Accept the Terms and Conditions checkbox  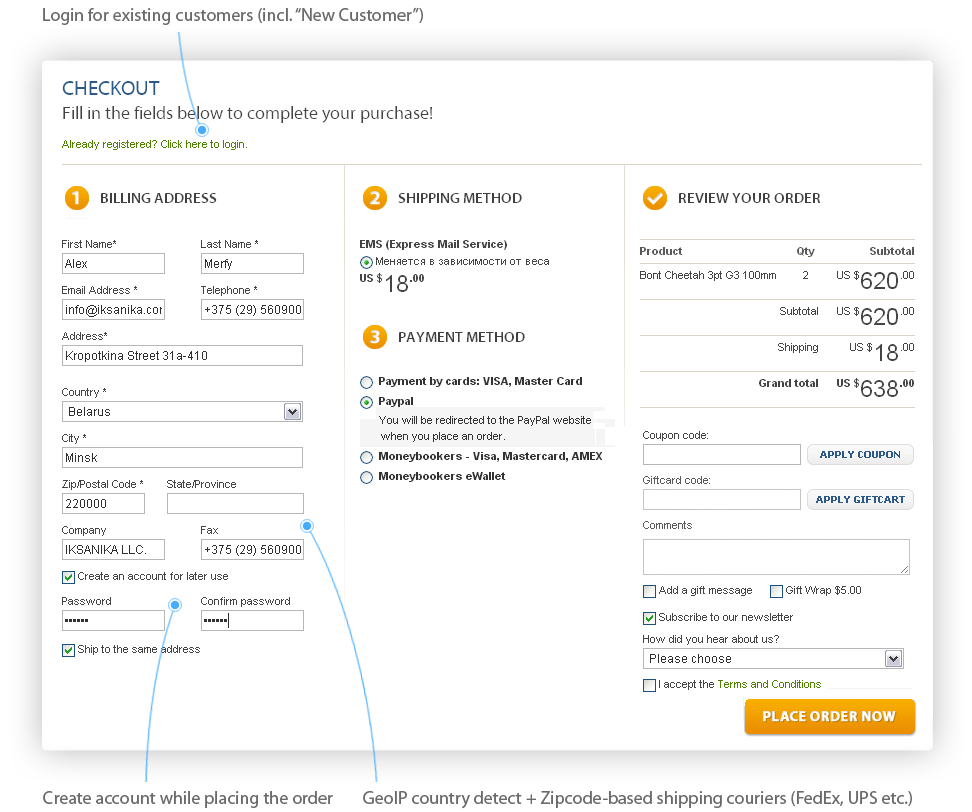(x=650, y=685)
